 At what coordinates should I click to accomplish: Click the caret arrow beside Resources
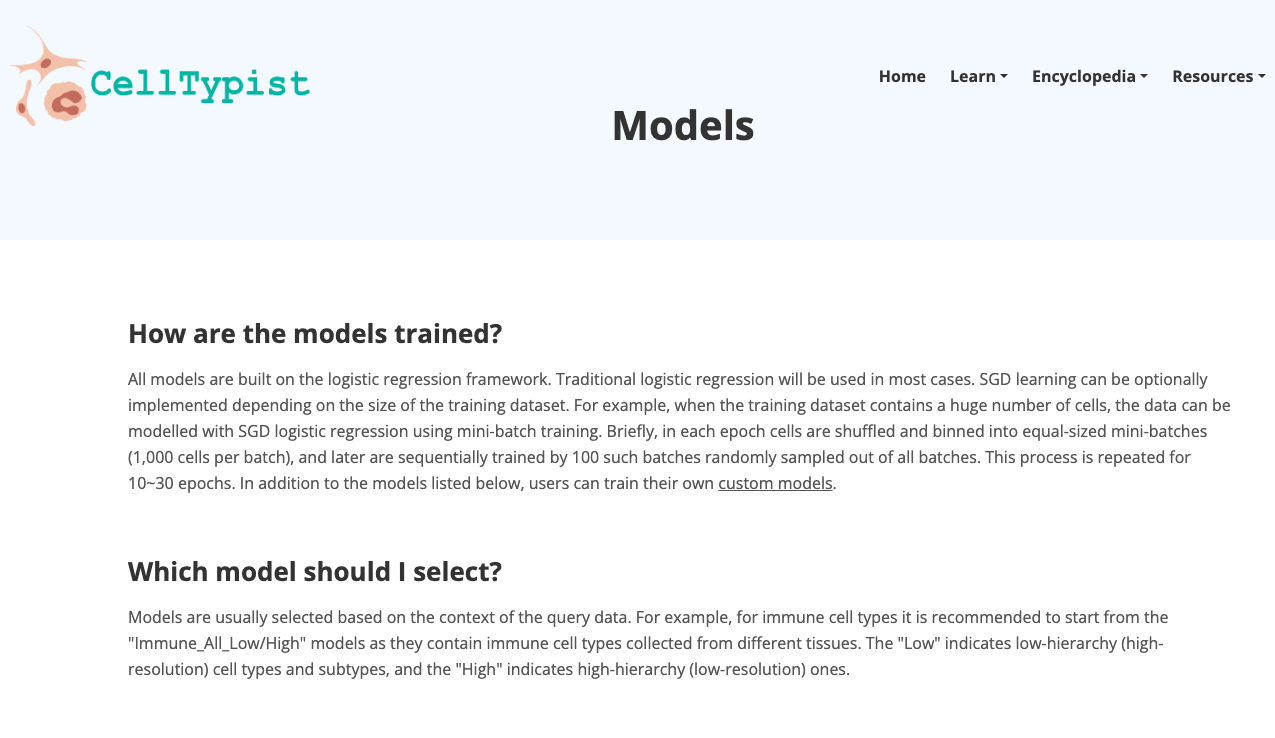(1262, 77)
